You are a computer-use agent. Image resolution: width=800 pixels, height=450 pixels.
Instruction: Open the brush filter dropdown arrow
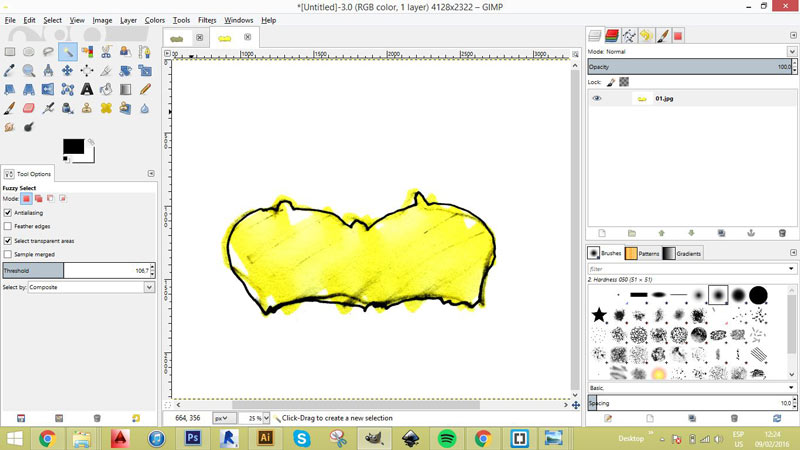[791, 269]
